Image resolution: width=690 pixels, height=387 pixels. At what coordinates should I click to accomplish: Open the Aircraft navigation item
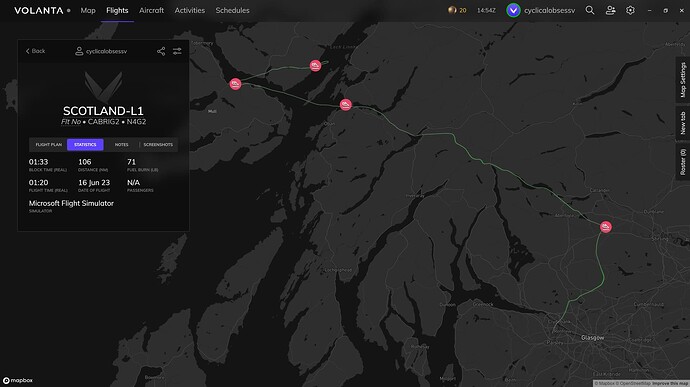point(151,11)
